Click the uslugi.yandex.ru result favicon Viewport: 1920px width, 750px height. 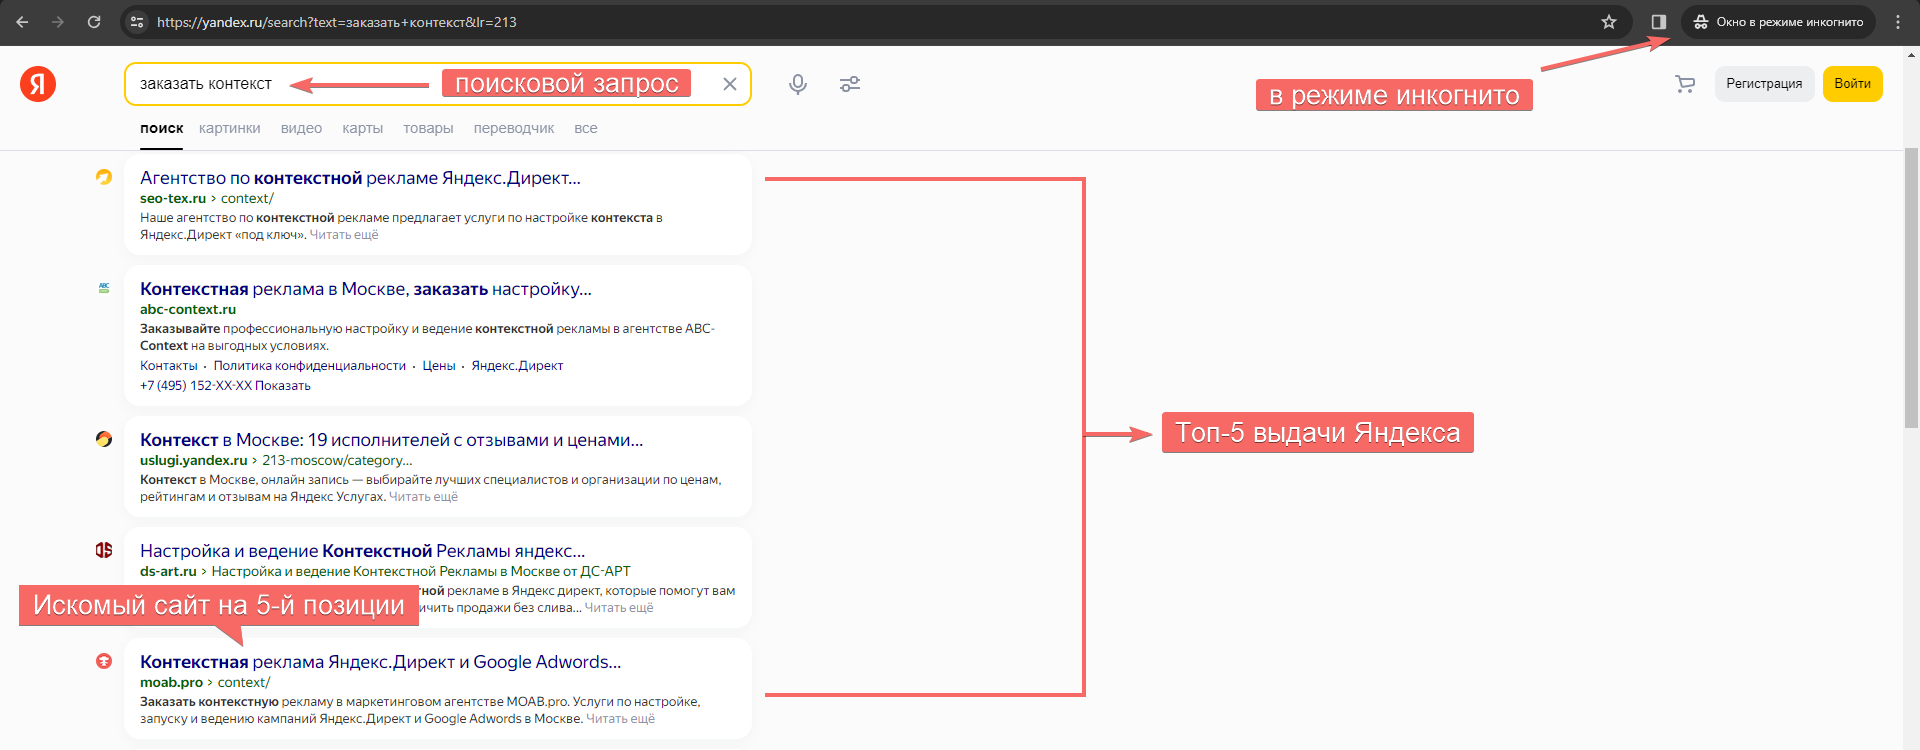(104, 439)
